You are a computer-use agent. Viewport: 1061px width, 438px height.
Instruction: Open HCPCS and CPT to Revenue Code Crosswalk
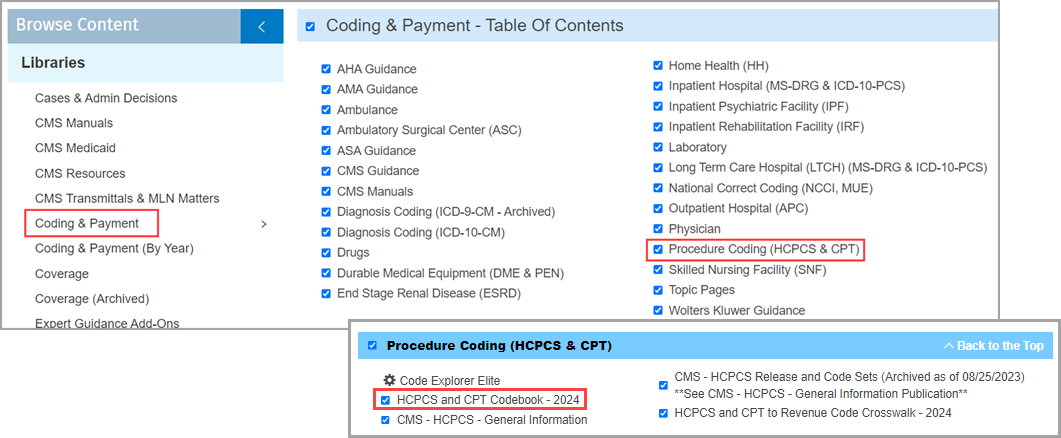coord(813,413)
